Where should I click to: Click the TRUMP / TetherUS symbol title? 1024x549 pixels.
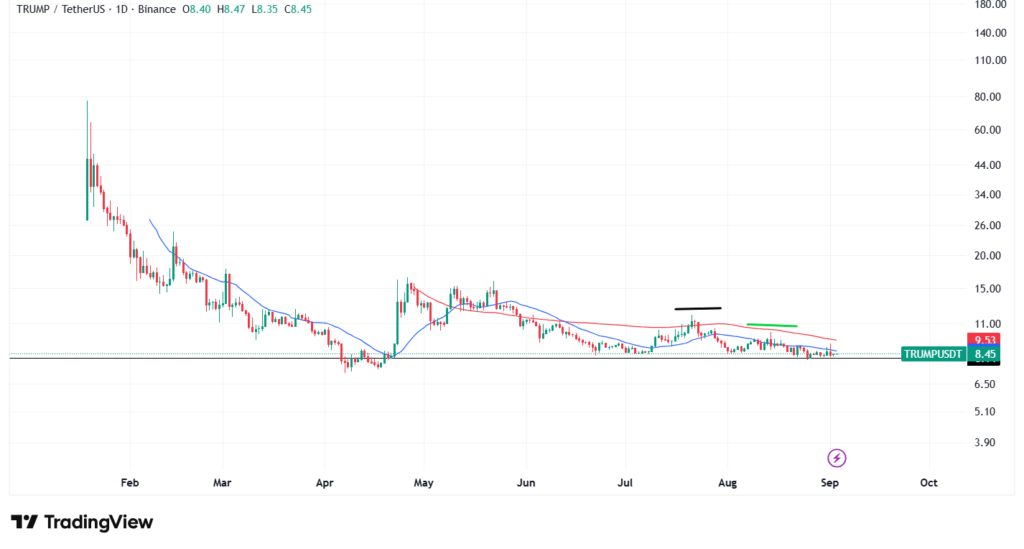(61, 9)
